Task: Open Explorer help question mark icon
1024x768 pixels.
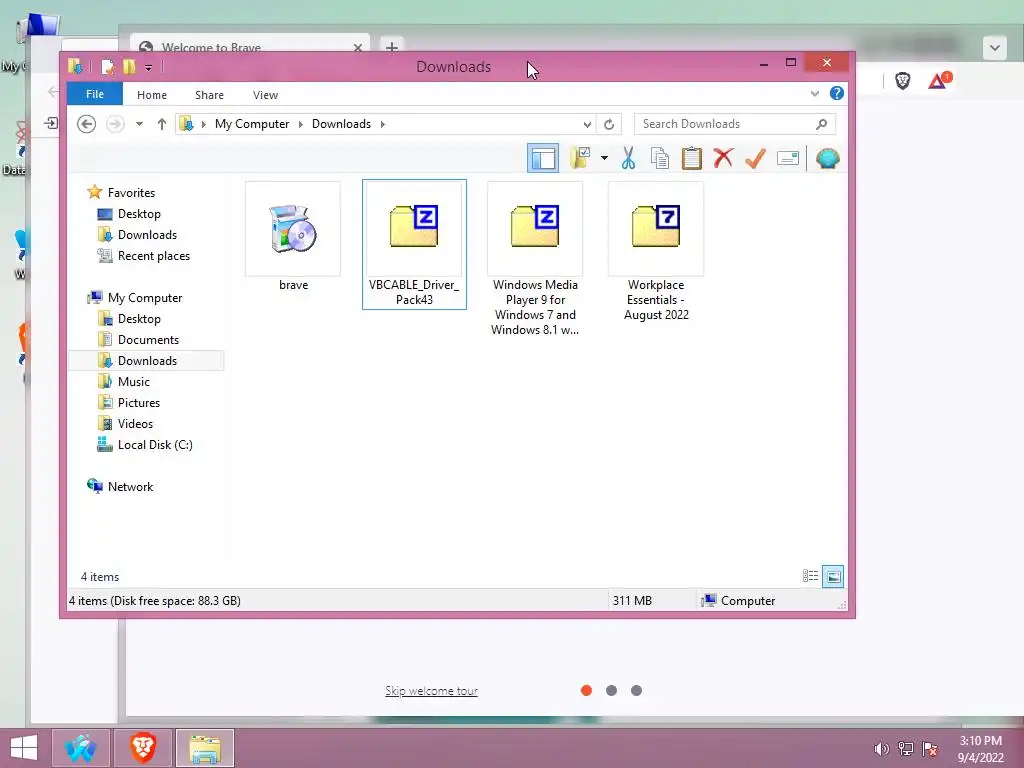Action: pyautogui.click(x=837, y=93)
